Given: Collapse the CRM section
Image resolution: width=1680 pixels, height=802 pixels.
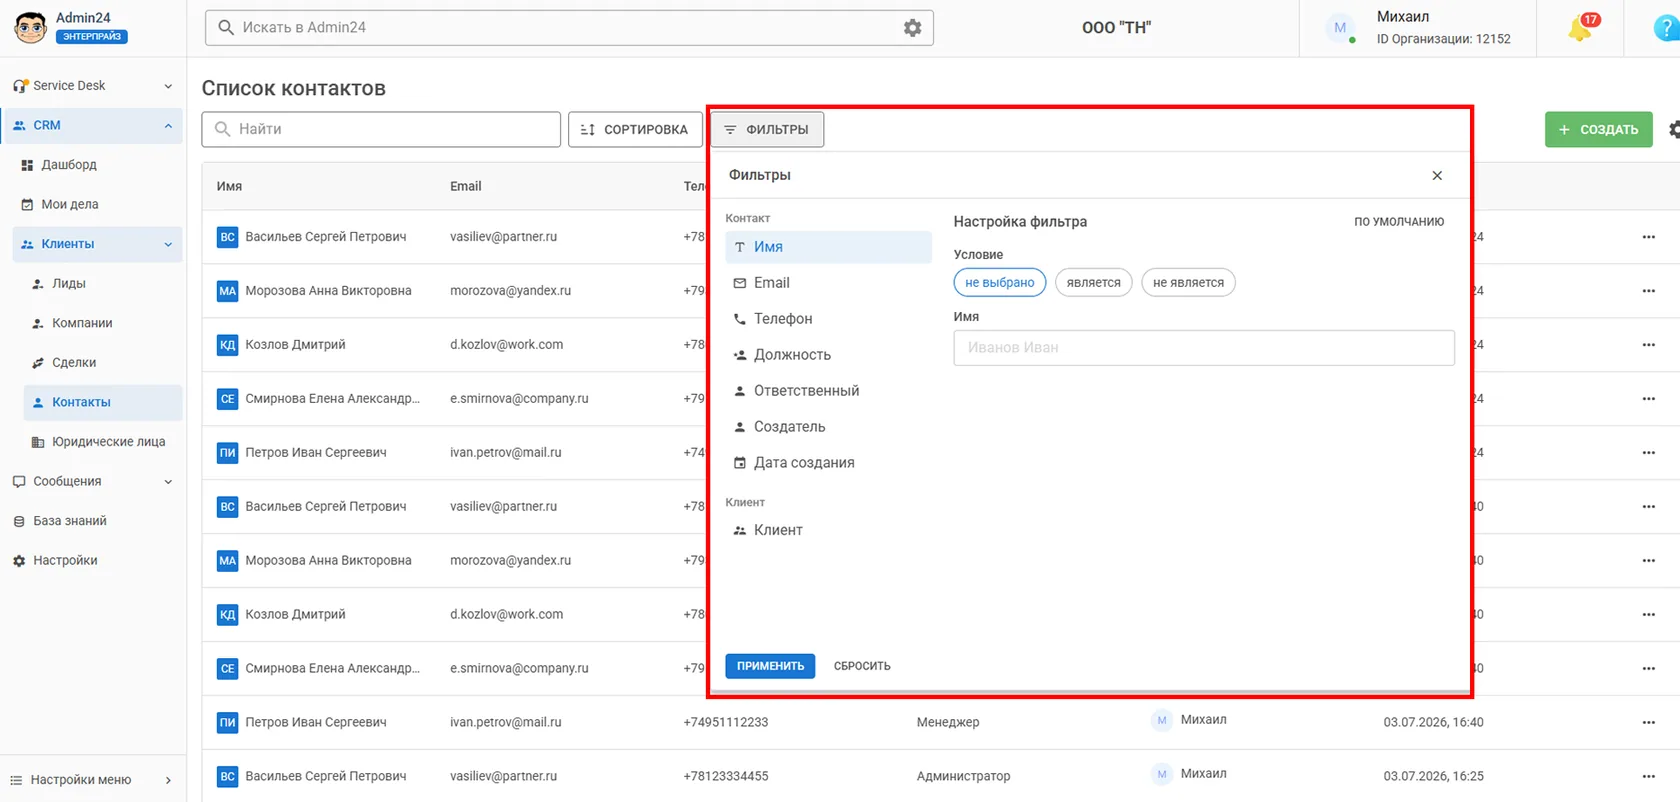Looking at the screenshot, I should 168,125.
